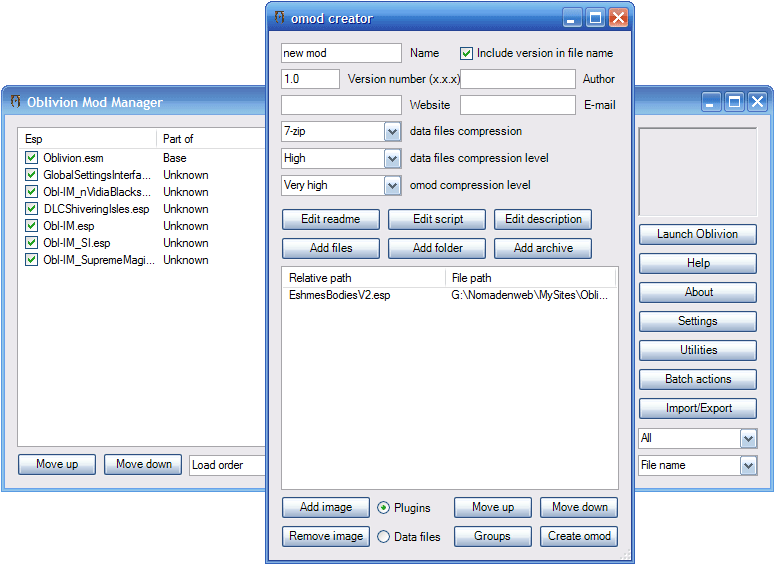Click Move down in omod creator

[x=579, y=507]
